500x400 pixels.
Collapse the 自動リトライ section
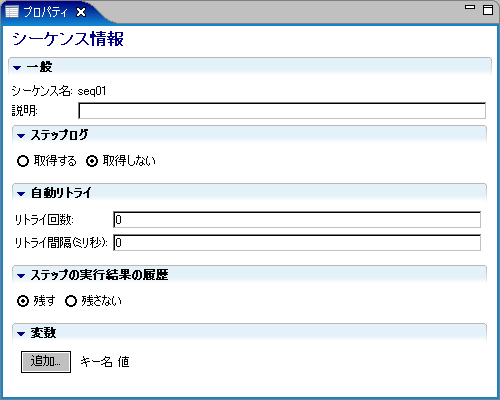pos(21,194)
